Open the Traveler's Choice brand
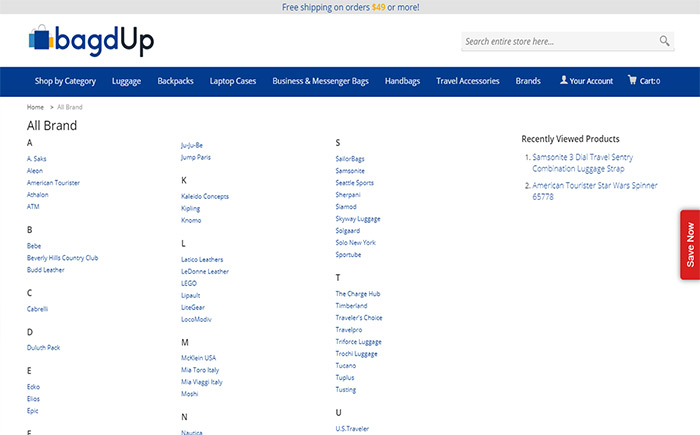This screenshot has height=435, width=700. click(x=359, y=318)
